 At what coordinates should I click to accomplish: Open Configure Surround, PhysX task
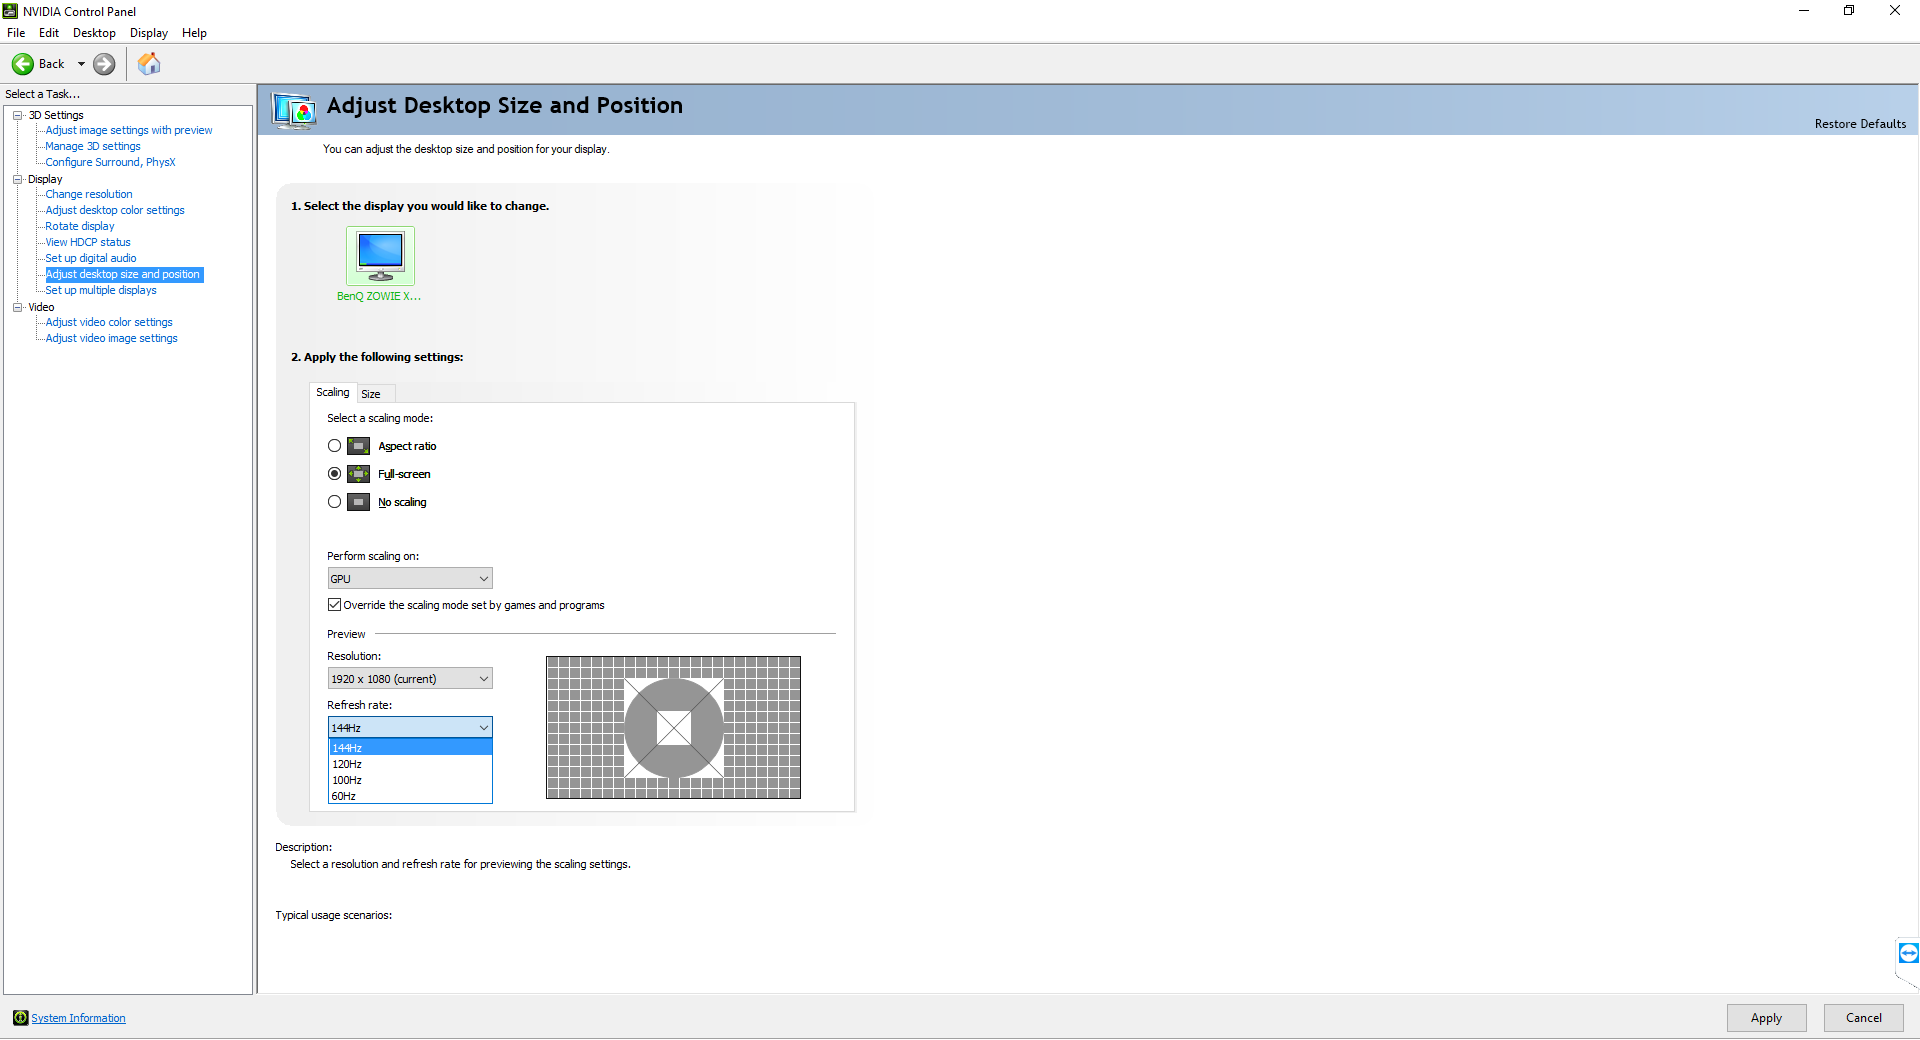[110, 162]
